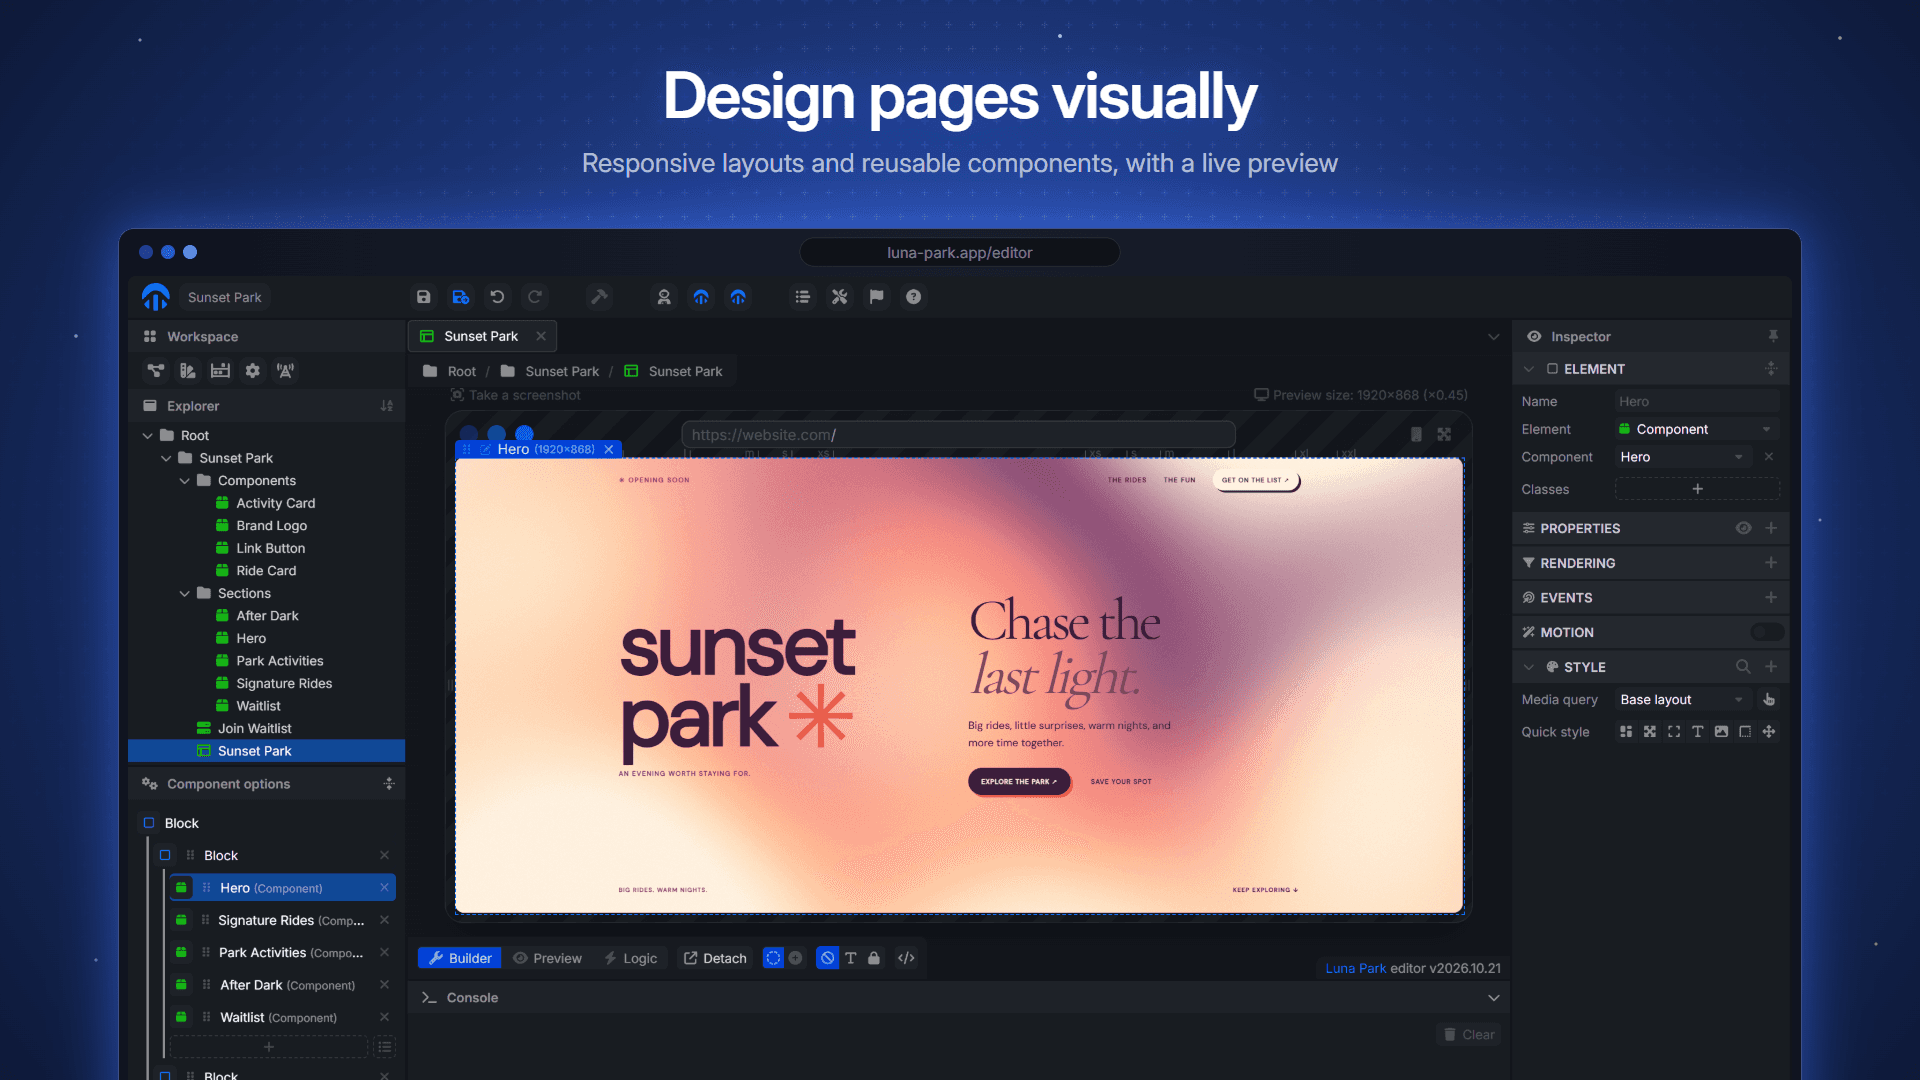Toggle the blue prohibit icon in the bottom toolbar

pos(827,958)
